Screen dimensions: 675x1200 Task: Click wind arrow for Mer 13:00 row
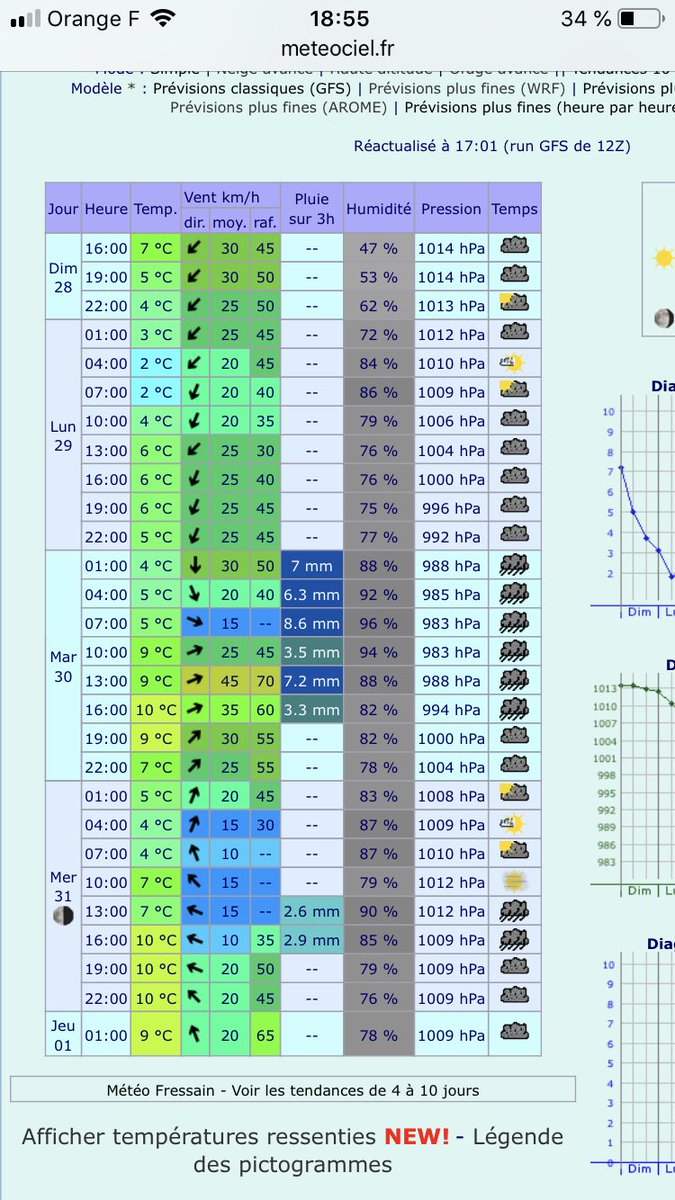(x=195, y=911)
